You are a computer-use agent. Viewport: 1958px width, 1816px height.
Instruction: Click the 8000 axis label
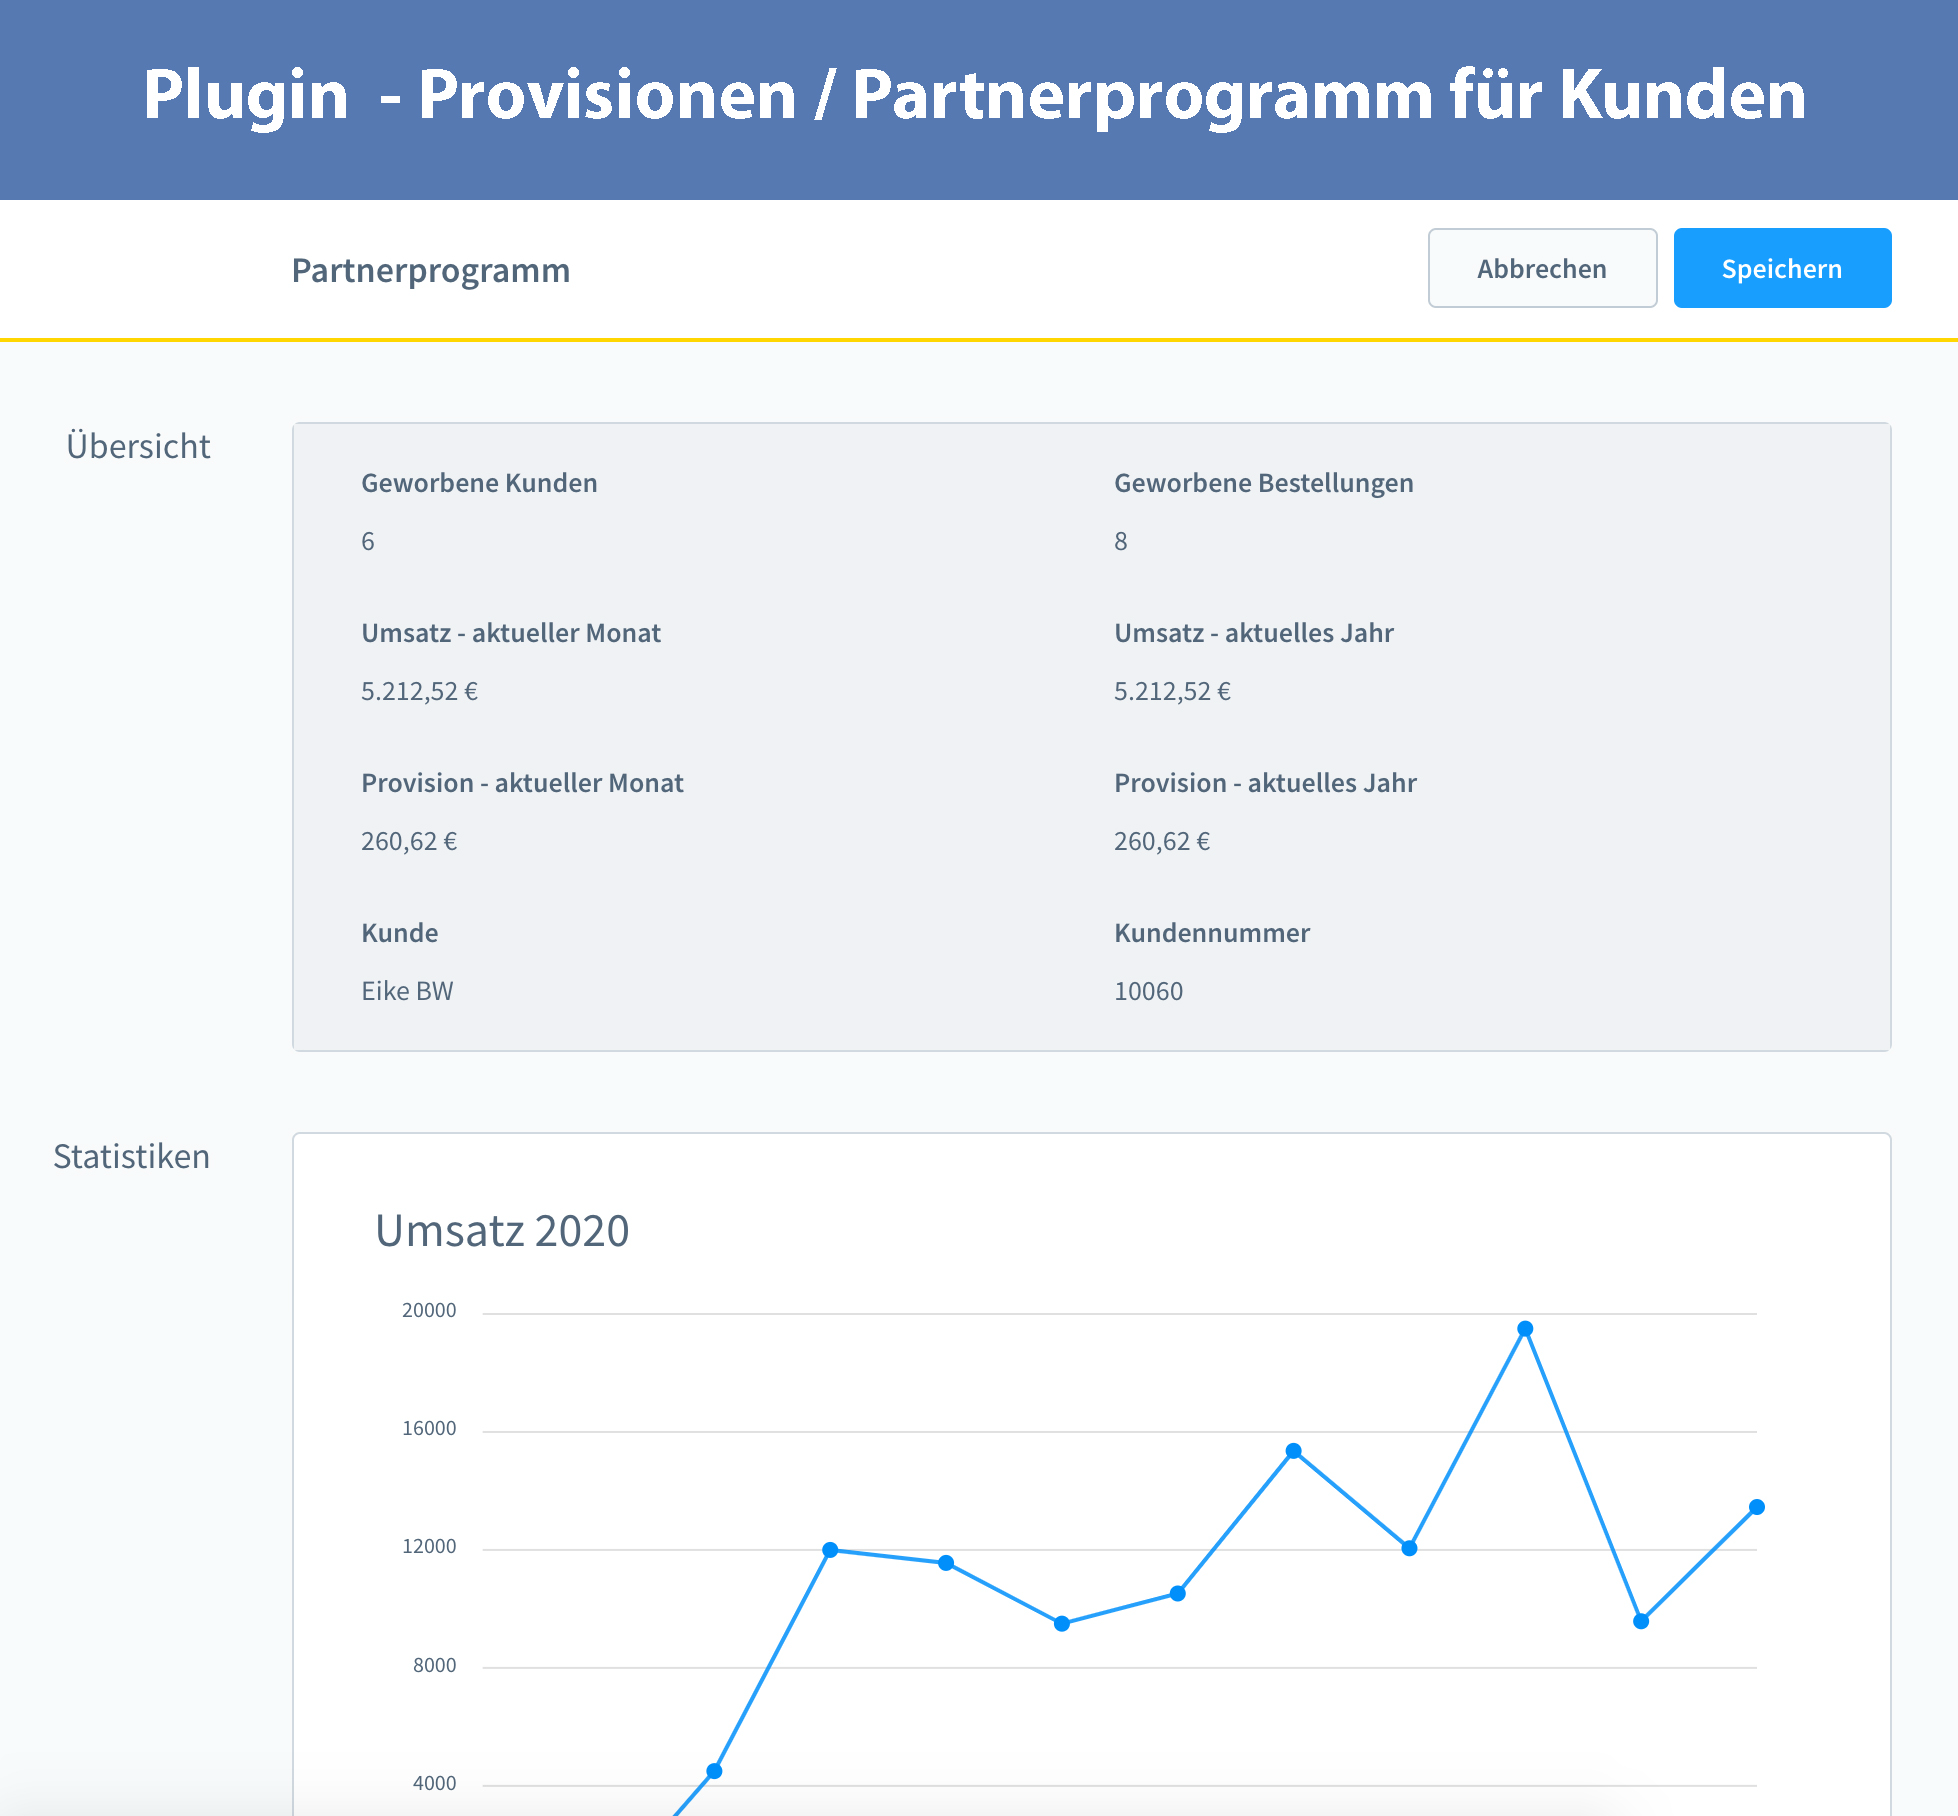click(434, 1665)
